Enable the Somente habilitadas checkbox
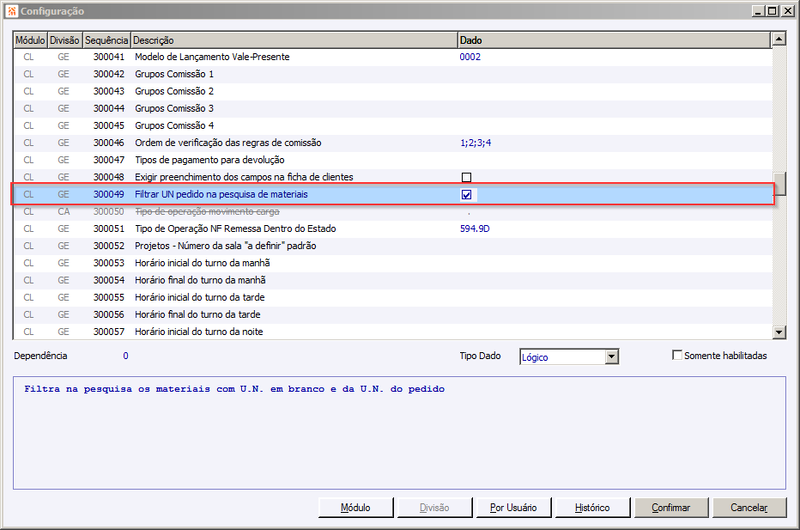 (x=677, y=355)
